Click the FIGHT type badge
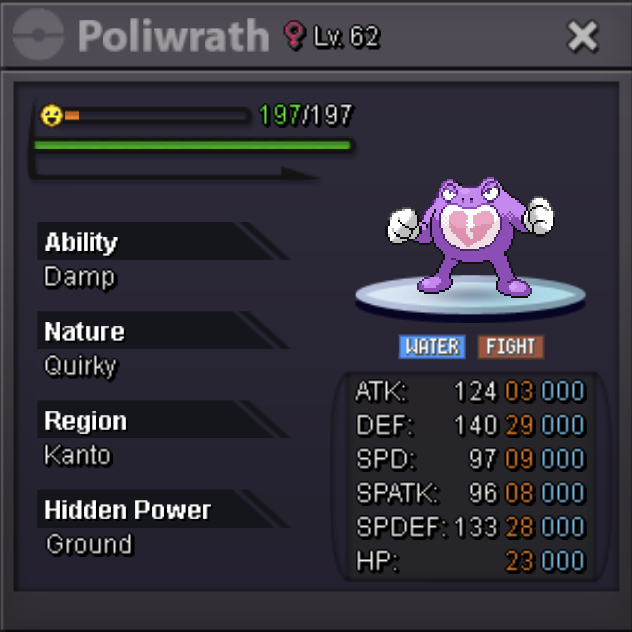 coord(511,347)
